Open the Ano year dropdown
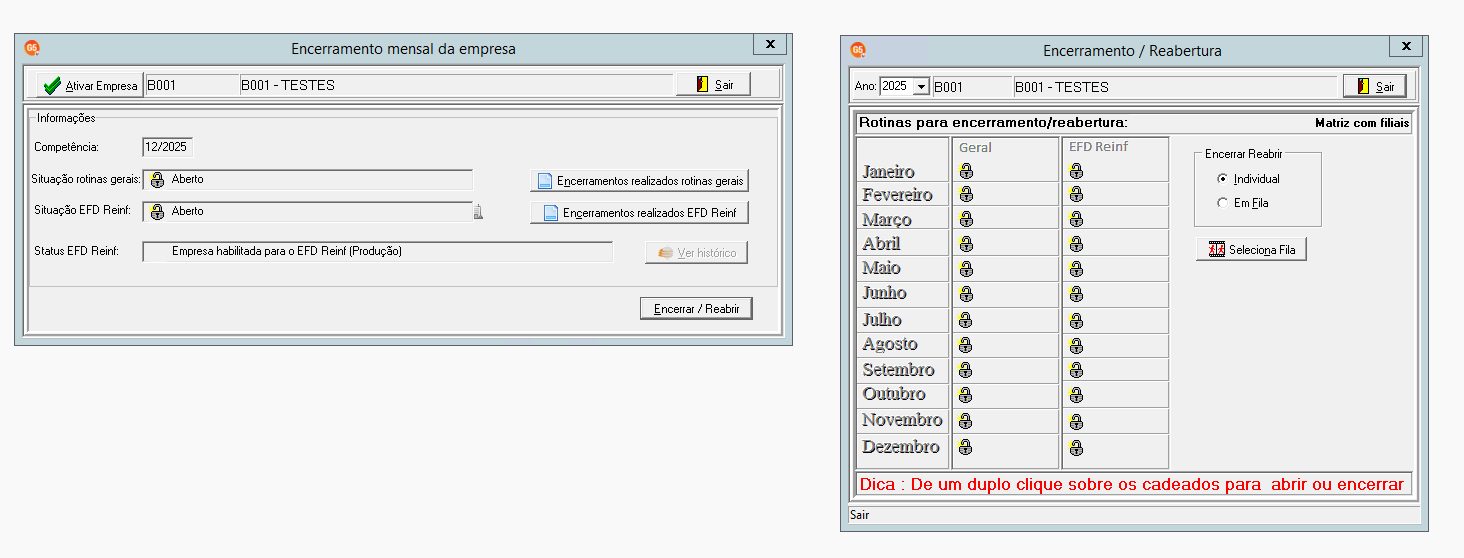1464x558 pixels. (921, 87)
